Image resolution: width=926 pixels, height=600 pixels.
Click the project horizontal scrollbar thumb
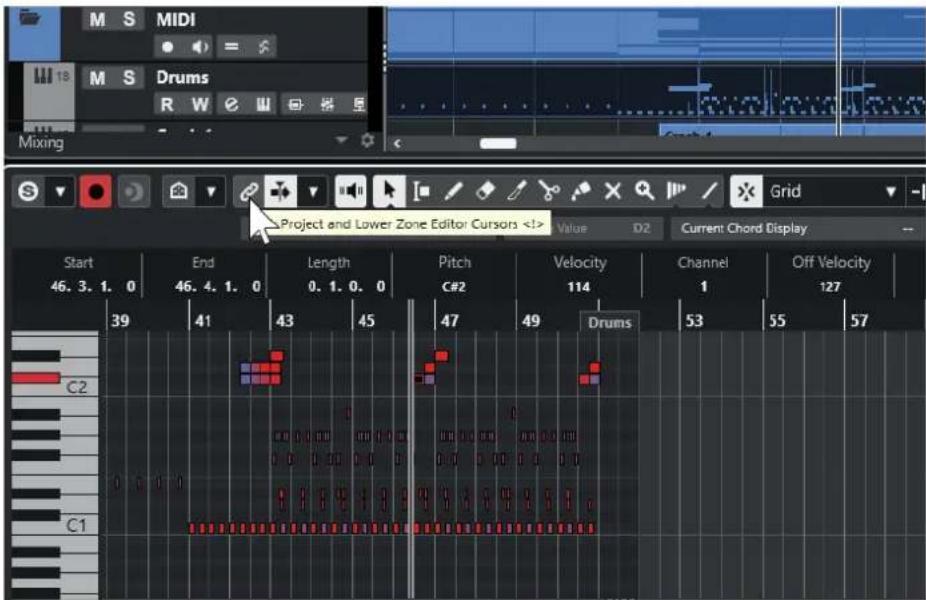(498, 144)
